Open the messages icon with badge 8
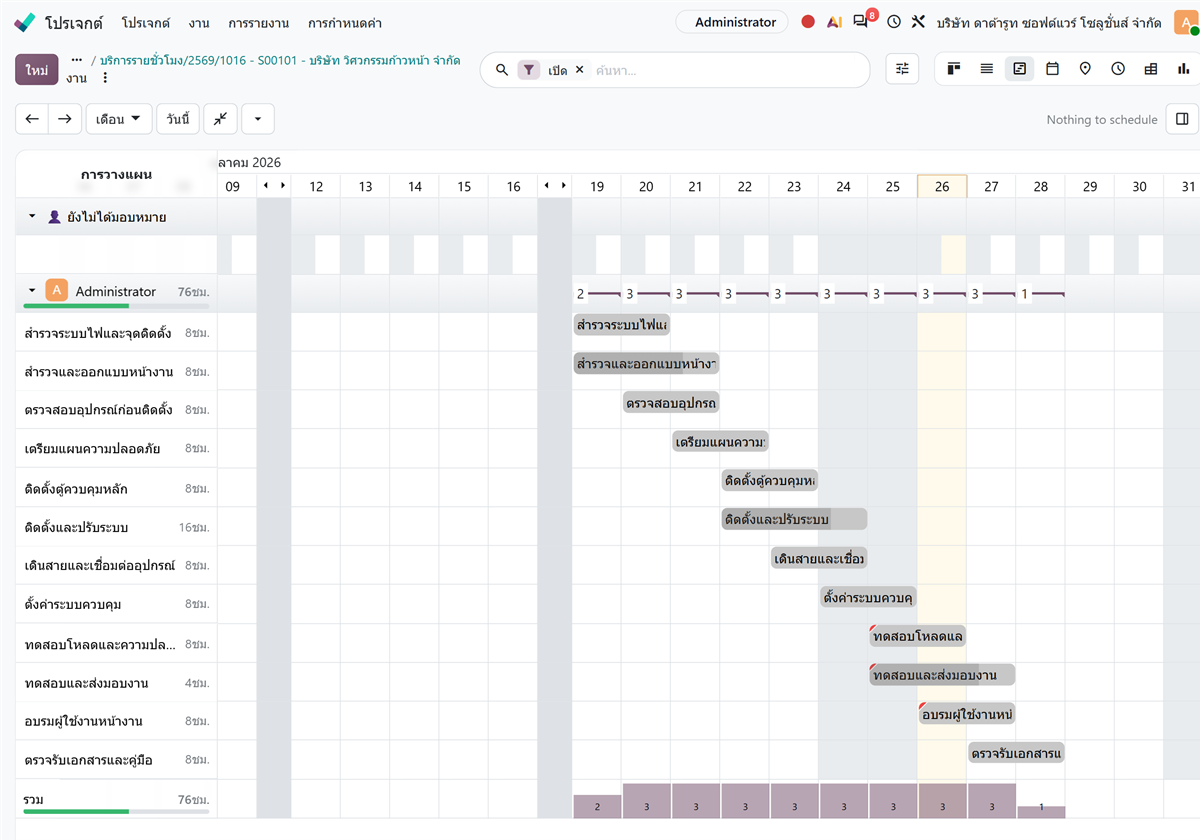The image size is (1200, 840). coord(862,20)
